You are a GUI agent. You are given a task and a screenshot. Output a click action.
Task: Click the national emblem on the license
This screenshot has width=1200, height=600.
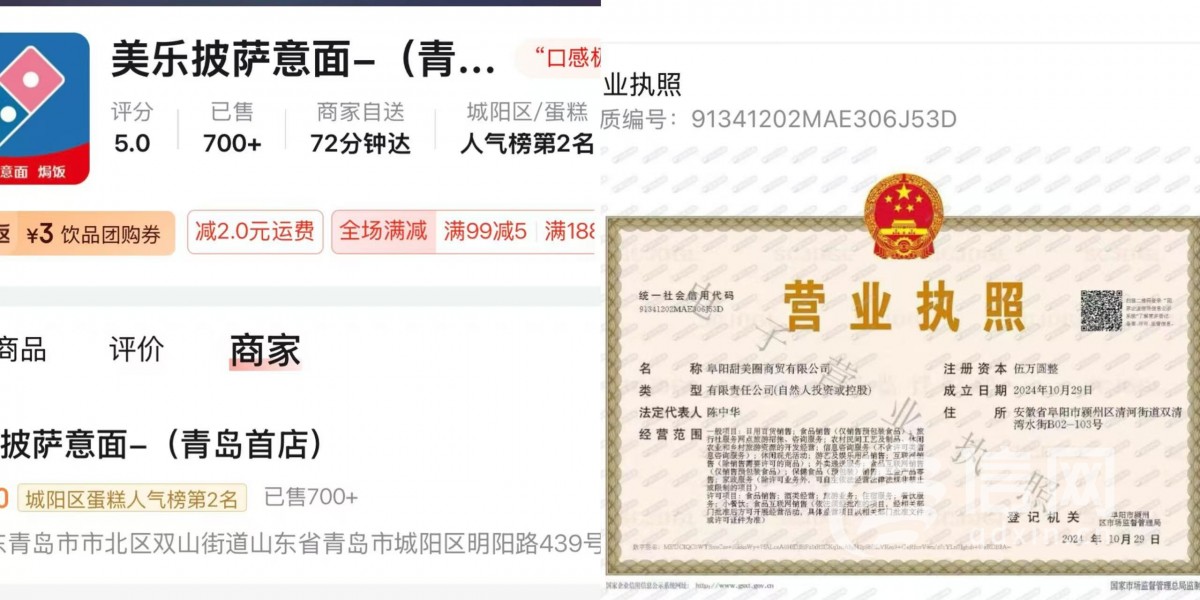(x=903, y=216)
